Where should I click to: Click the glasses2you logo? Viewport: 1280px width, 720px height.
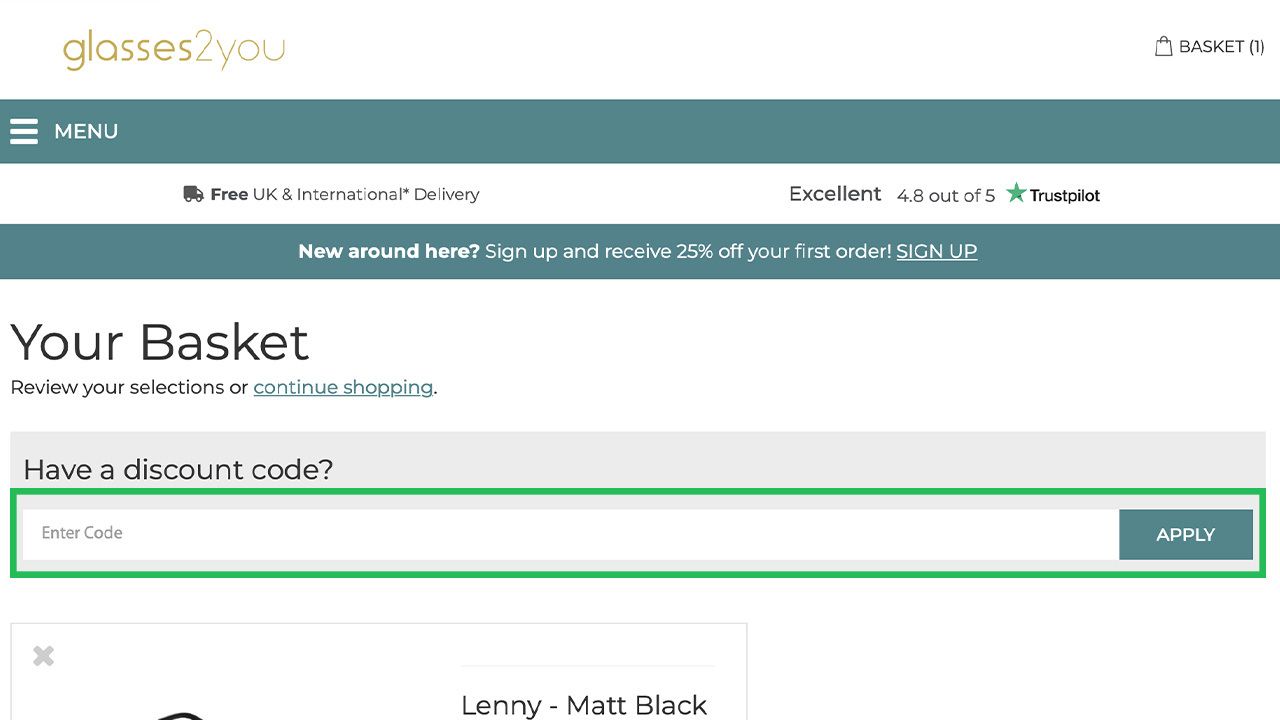point(174,49)
